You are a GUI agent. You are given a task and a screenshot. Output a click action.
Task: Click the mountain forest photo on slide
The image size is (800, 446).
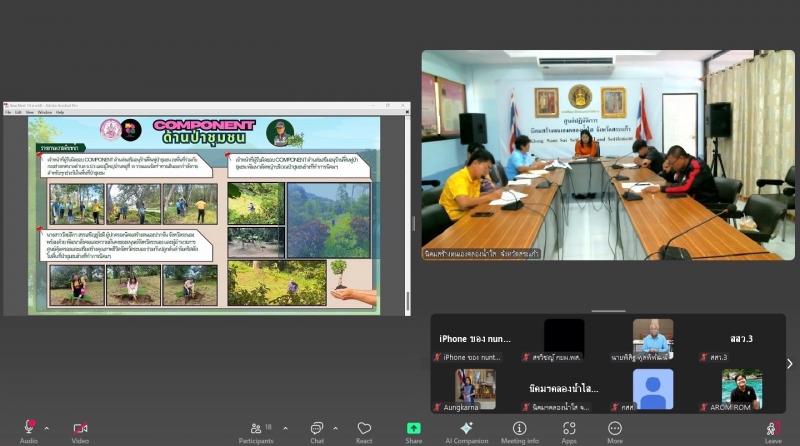coord(328,220)
